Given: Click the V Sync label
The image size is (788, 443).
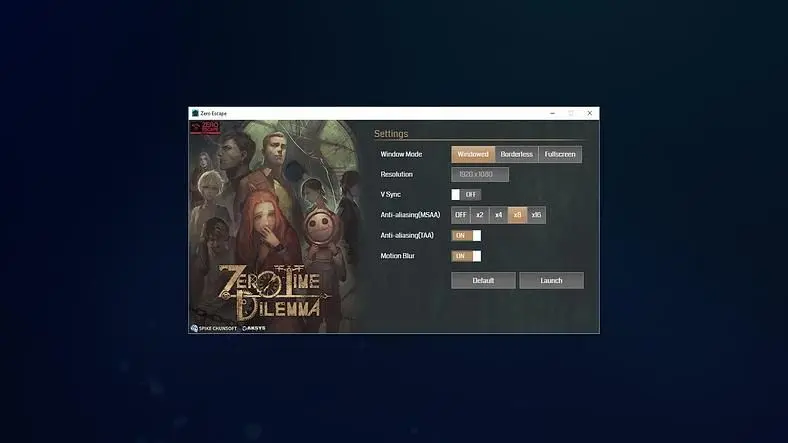Looking at the screenshot, I should tap(390, 194).
